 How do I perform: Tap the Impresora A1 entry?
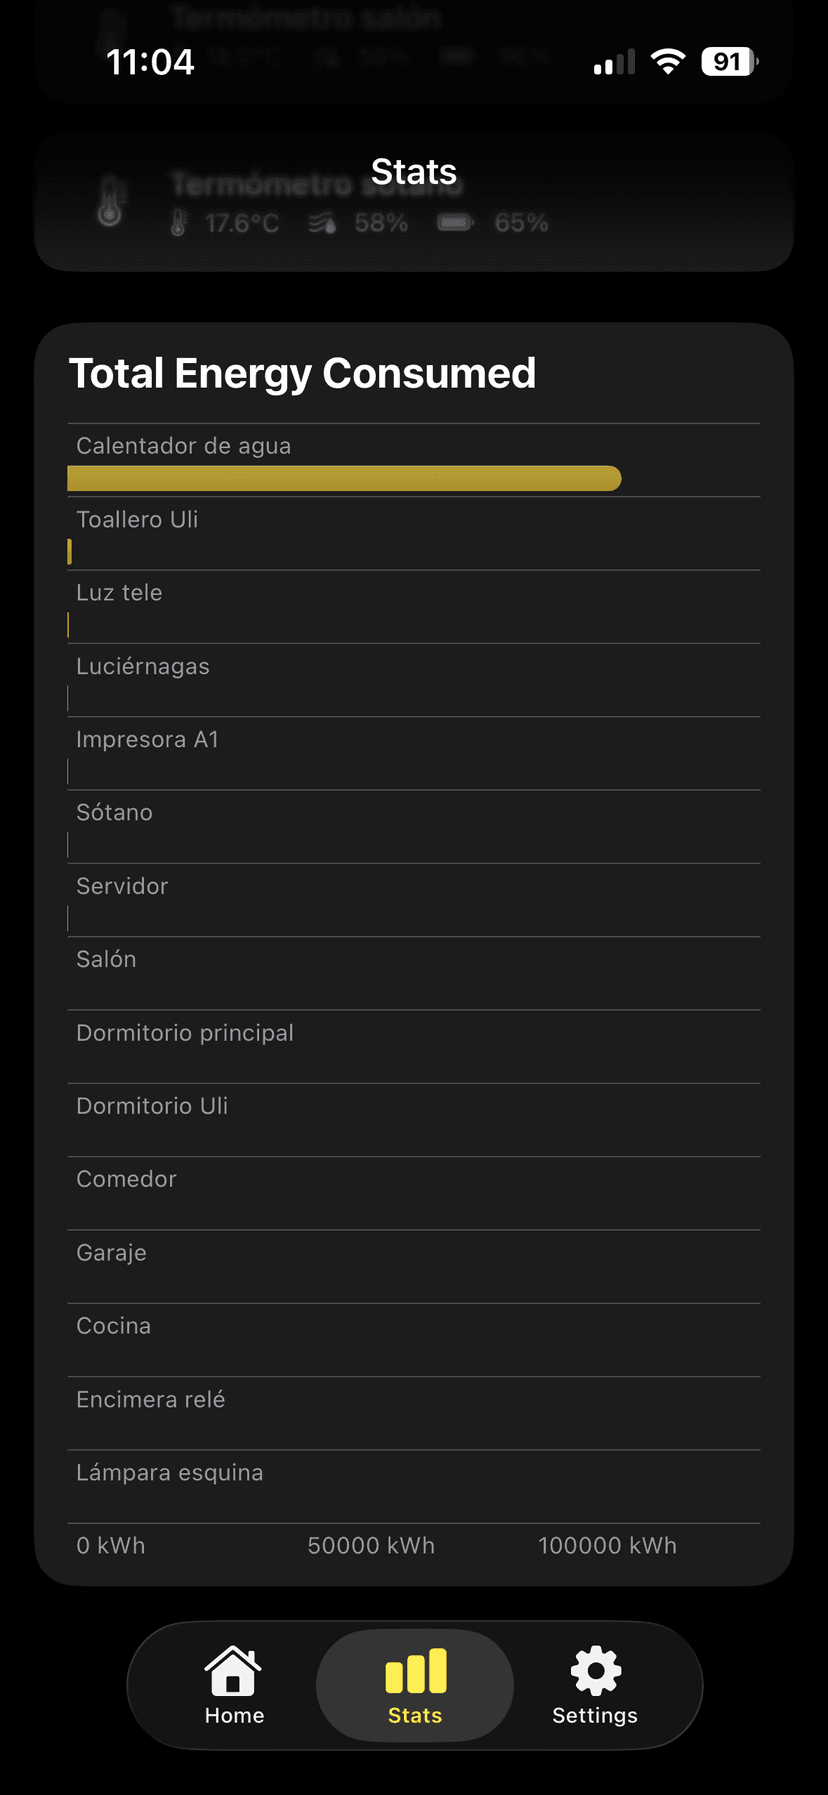pos(147,740)
